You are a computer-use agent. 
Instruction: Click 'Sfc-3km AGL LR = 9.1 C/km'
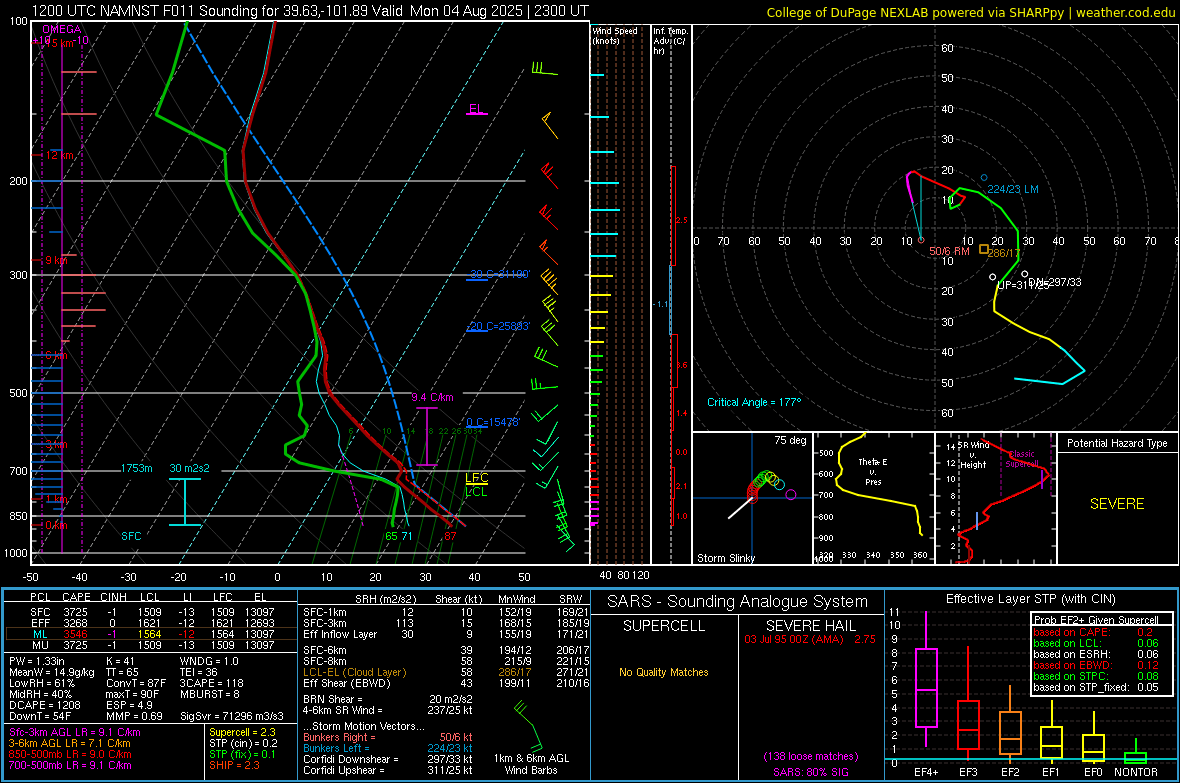coord(75,732)
